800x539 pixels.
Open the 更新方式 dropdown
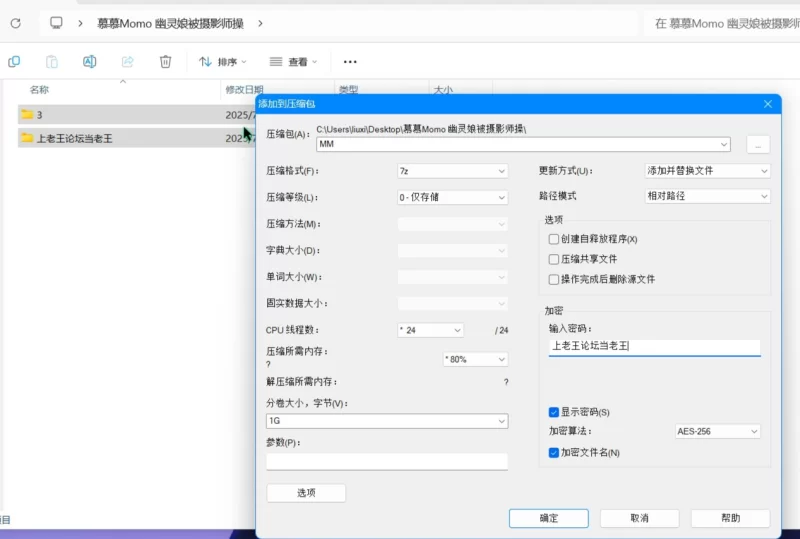707,171
